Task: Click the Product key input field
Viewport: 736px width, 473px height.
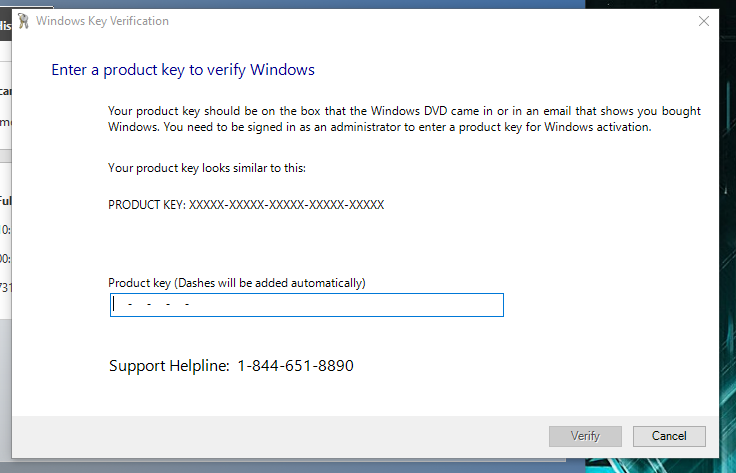Action: tap(307, 305)
